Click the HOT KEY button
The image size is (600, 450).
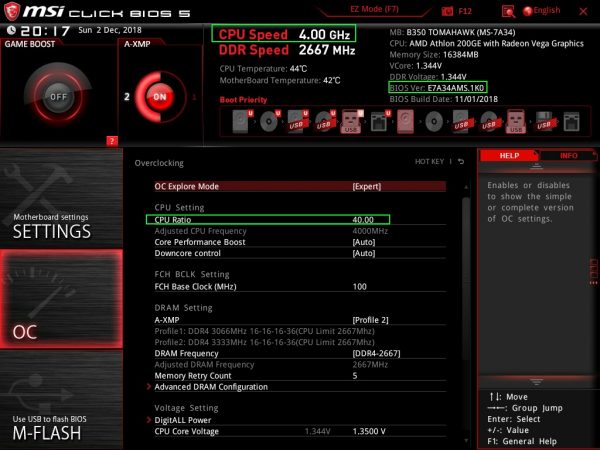429,162
